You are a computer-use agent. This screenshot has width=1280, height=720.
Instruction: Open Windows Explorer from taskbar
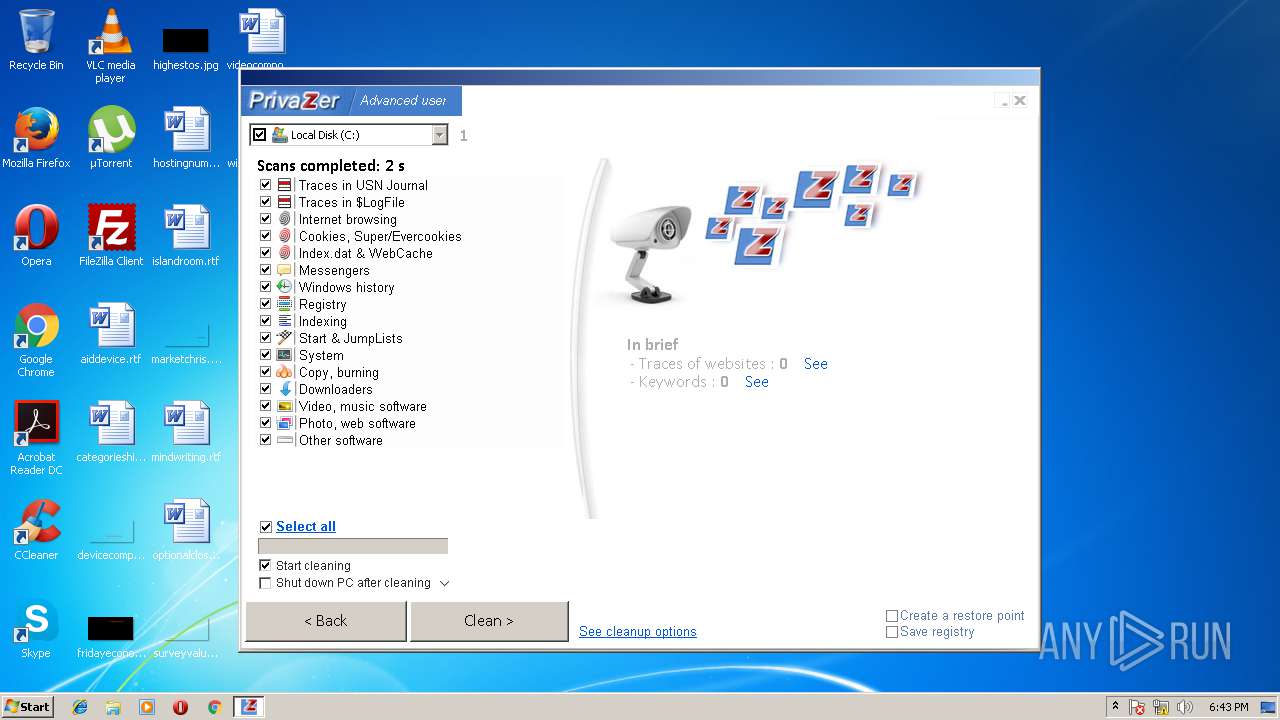point(113,707)
